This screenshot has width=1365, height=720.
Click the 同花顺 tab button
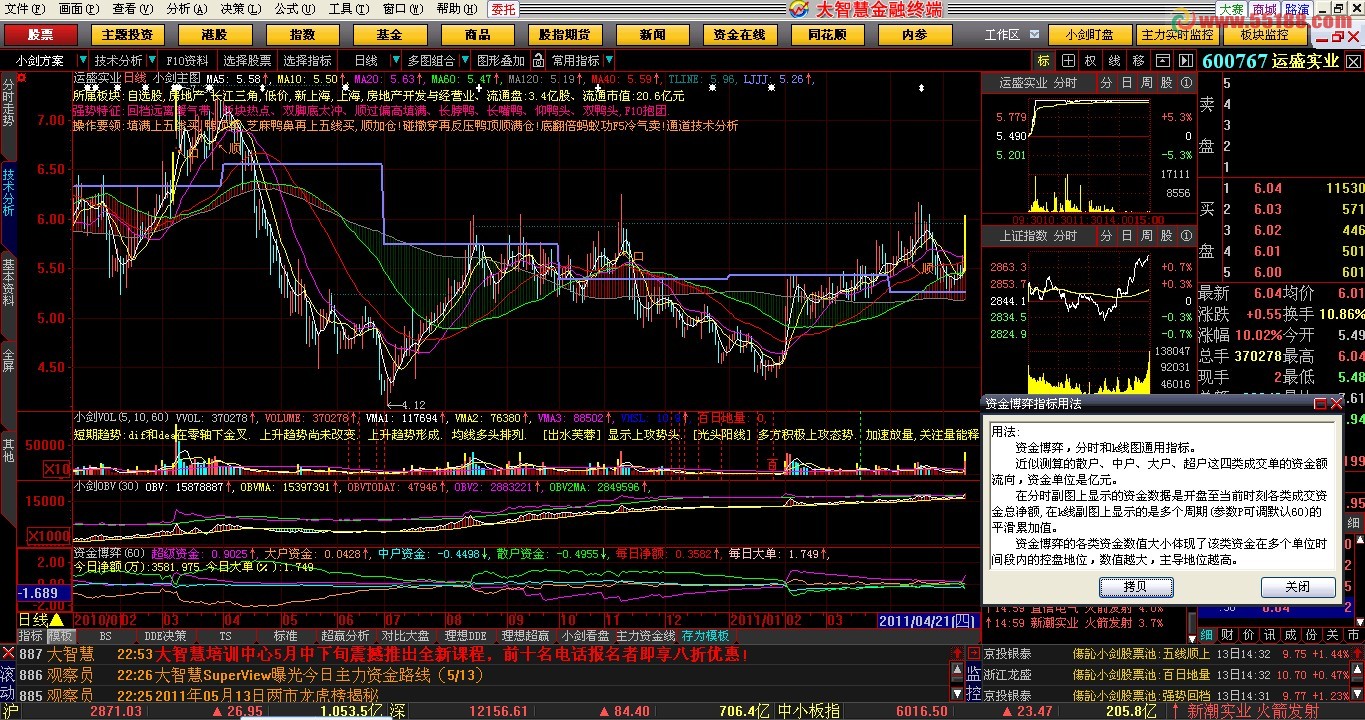coord(829,35)
